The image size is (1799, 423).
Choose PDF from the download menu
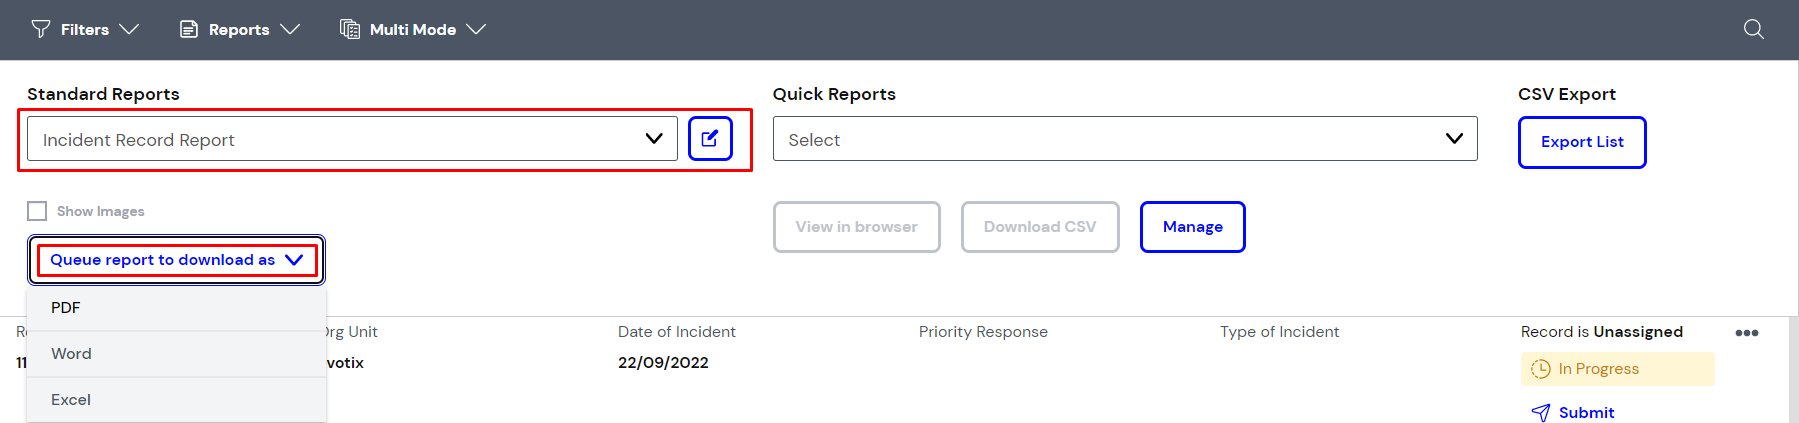click(x=66, y=308)
